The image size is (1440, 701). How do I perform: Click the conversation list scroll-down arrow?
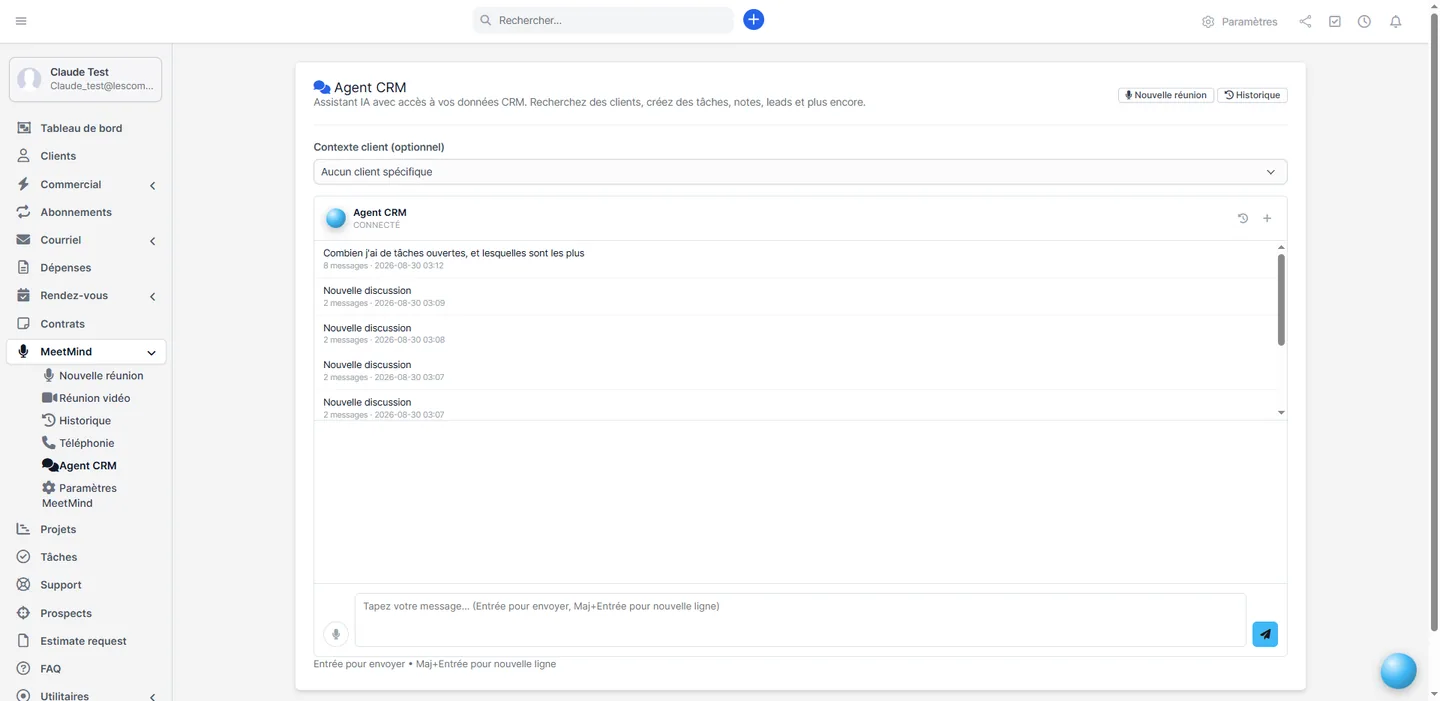[1281, 413]
